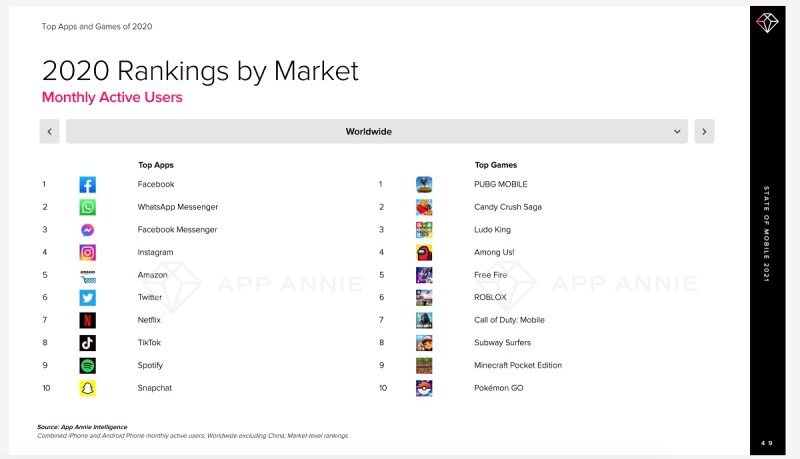Select the Netflix icon in Top Apps
The height and width of the screenshot is (459, 800).
pos(87,320)
